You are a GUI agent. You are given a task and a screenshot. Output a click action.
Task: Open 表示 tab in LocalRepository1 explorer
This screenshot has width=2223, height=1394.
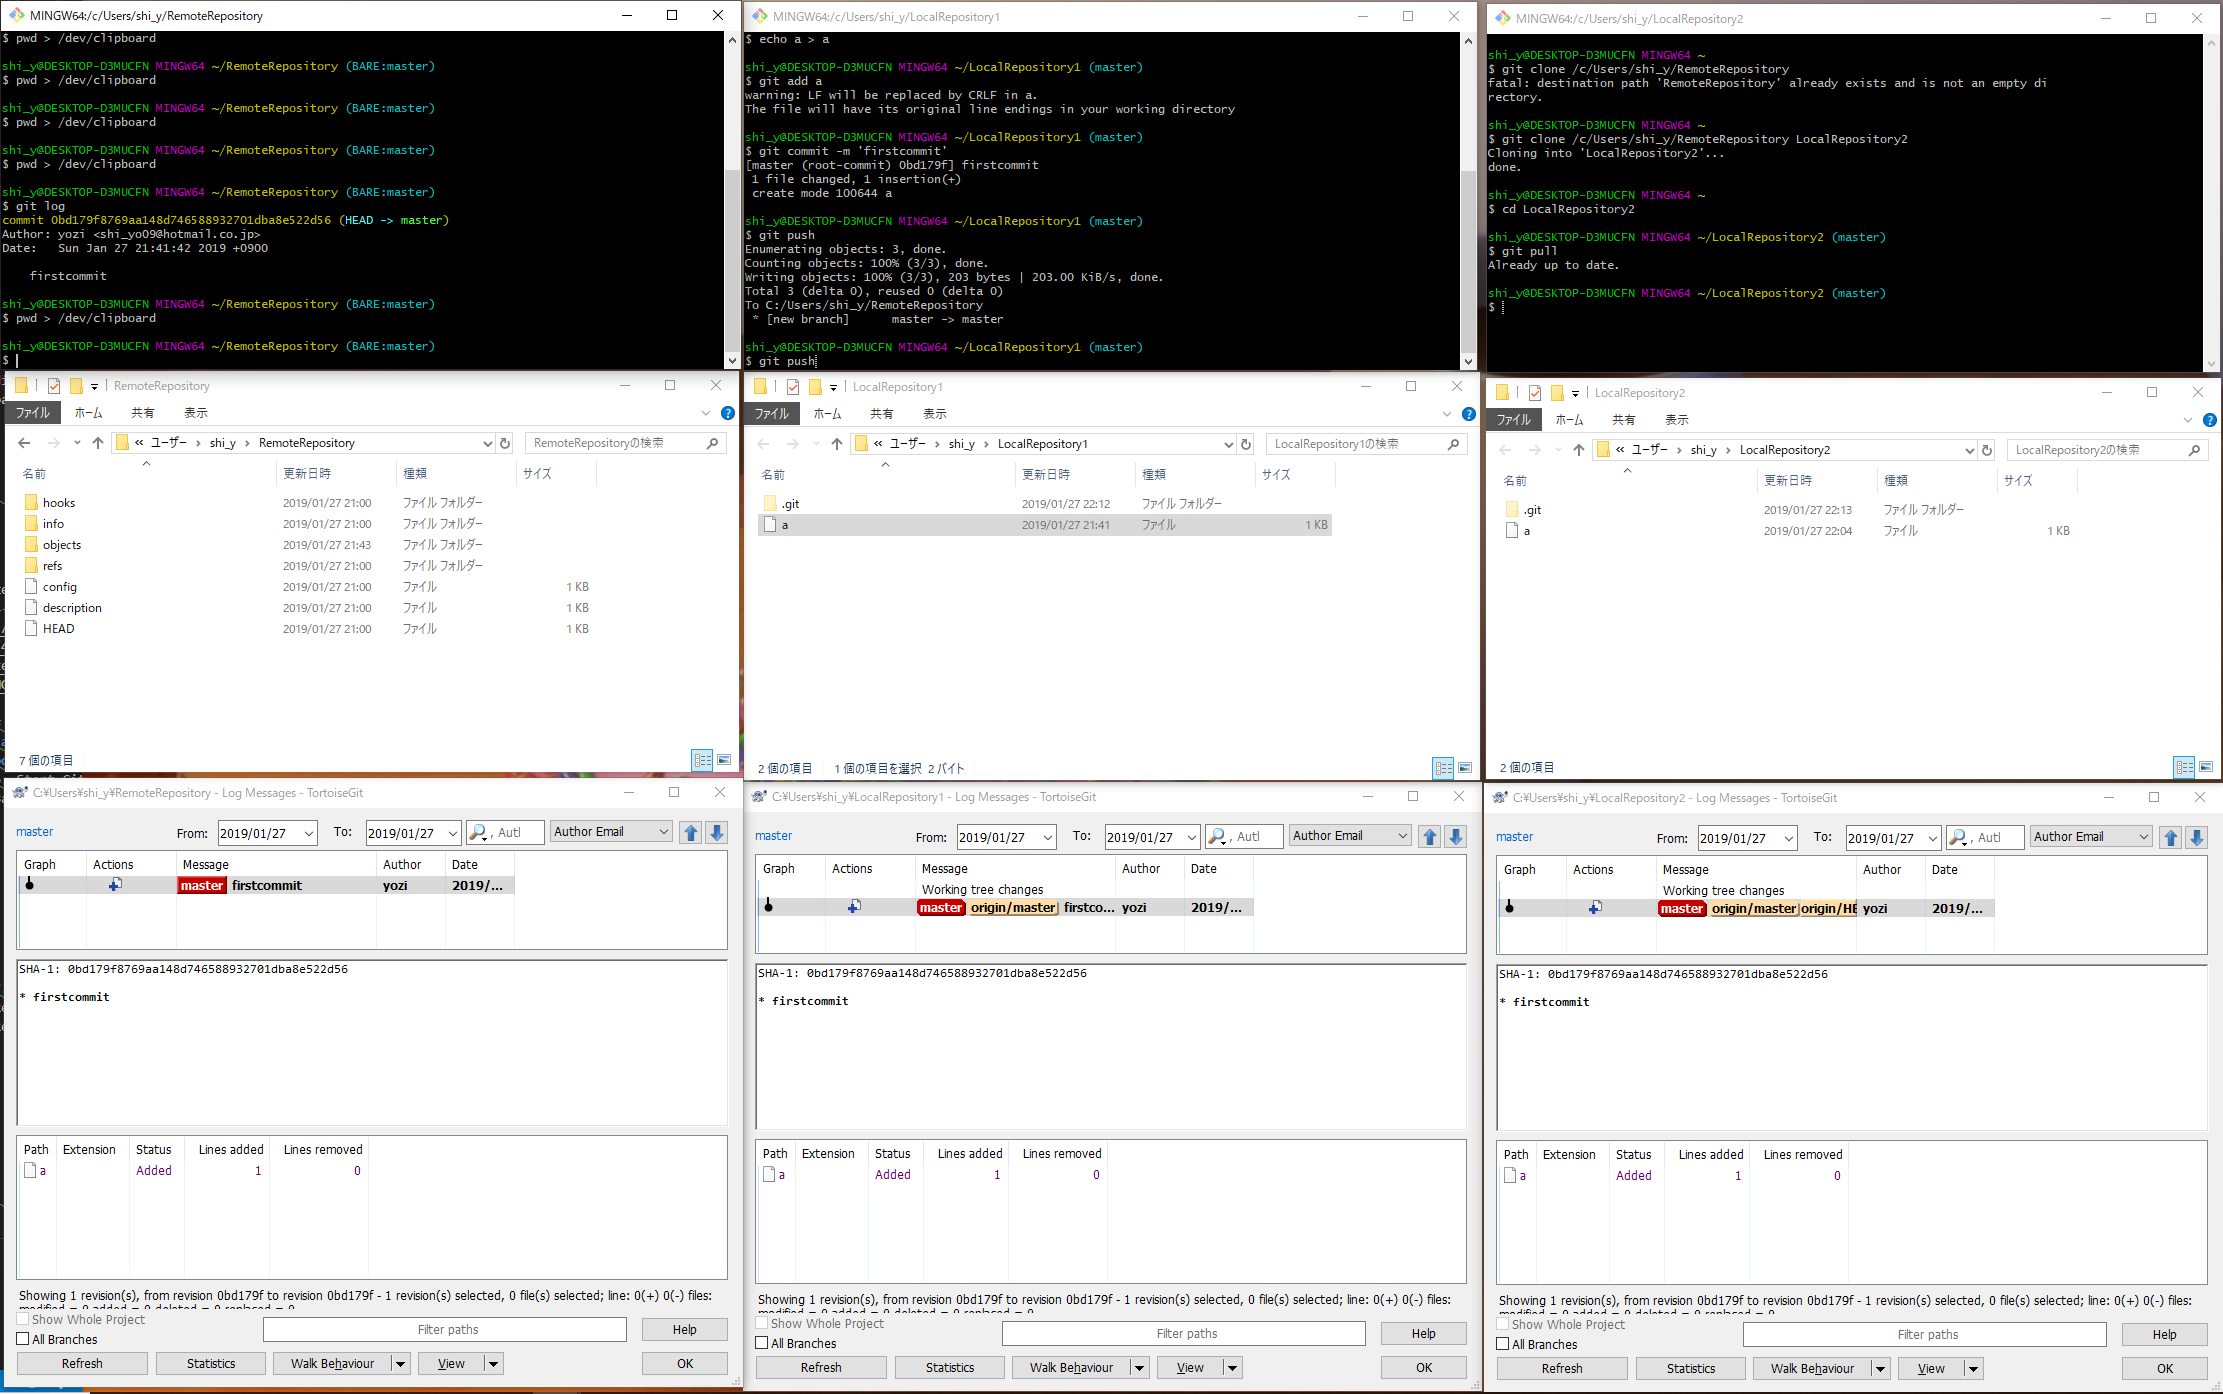coord(934,414)
